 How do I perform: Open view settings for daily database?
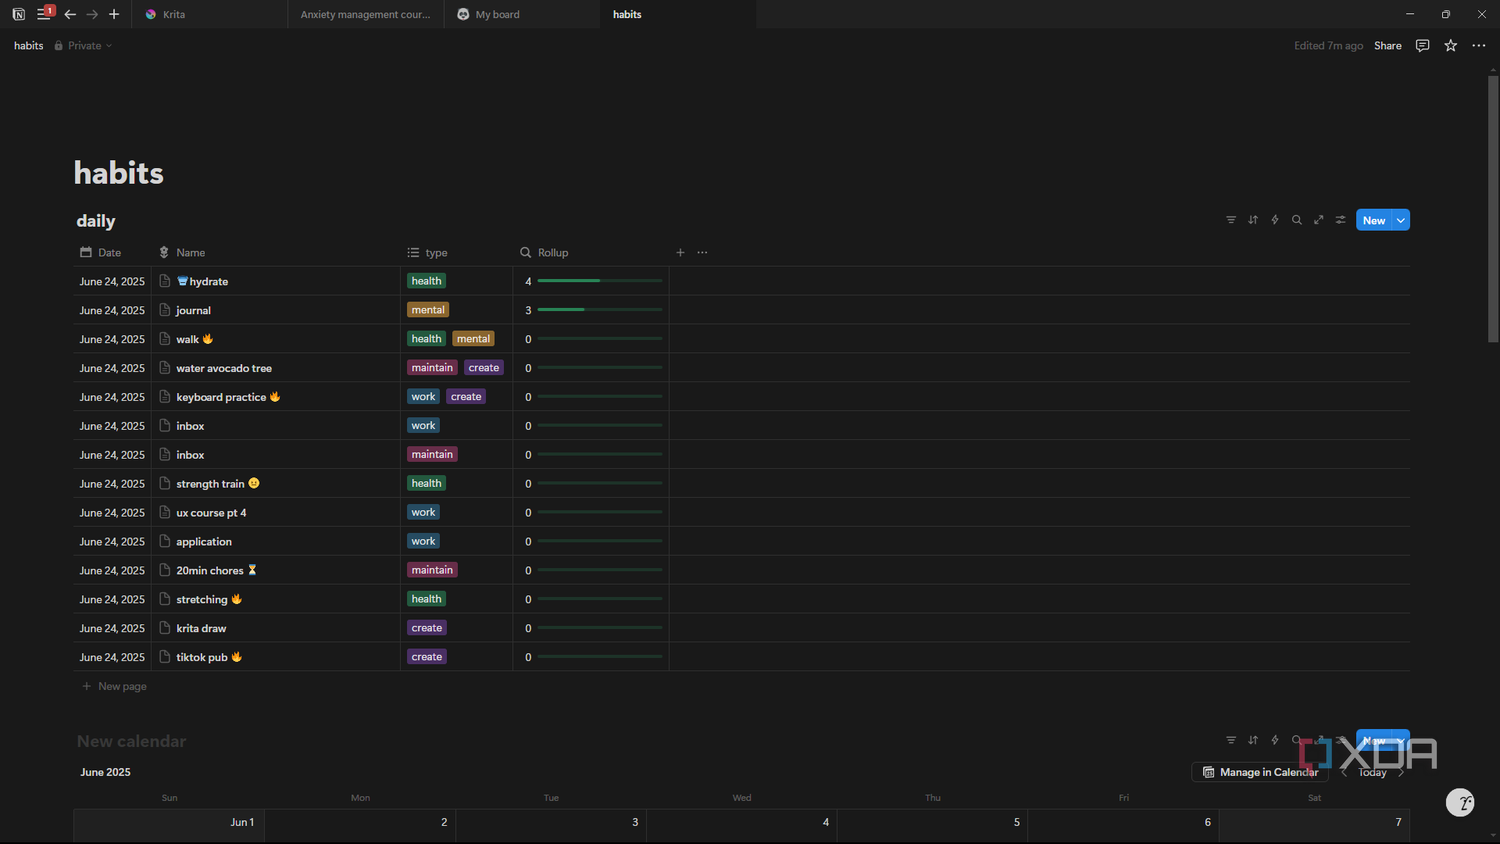(x=1341, y=220)
